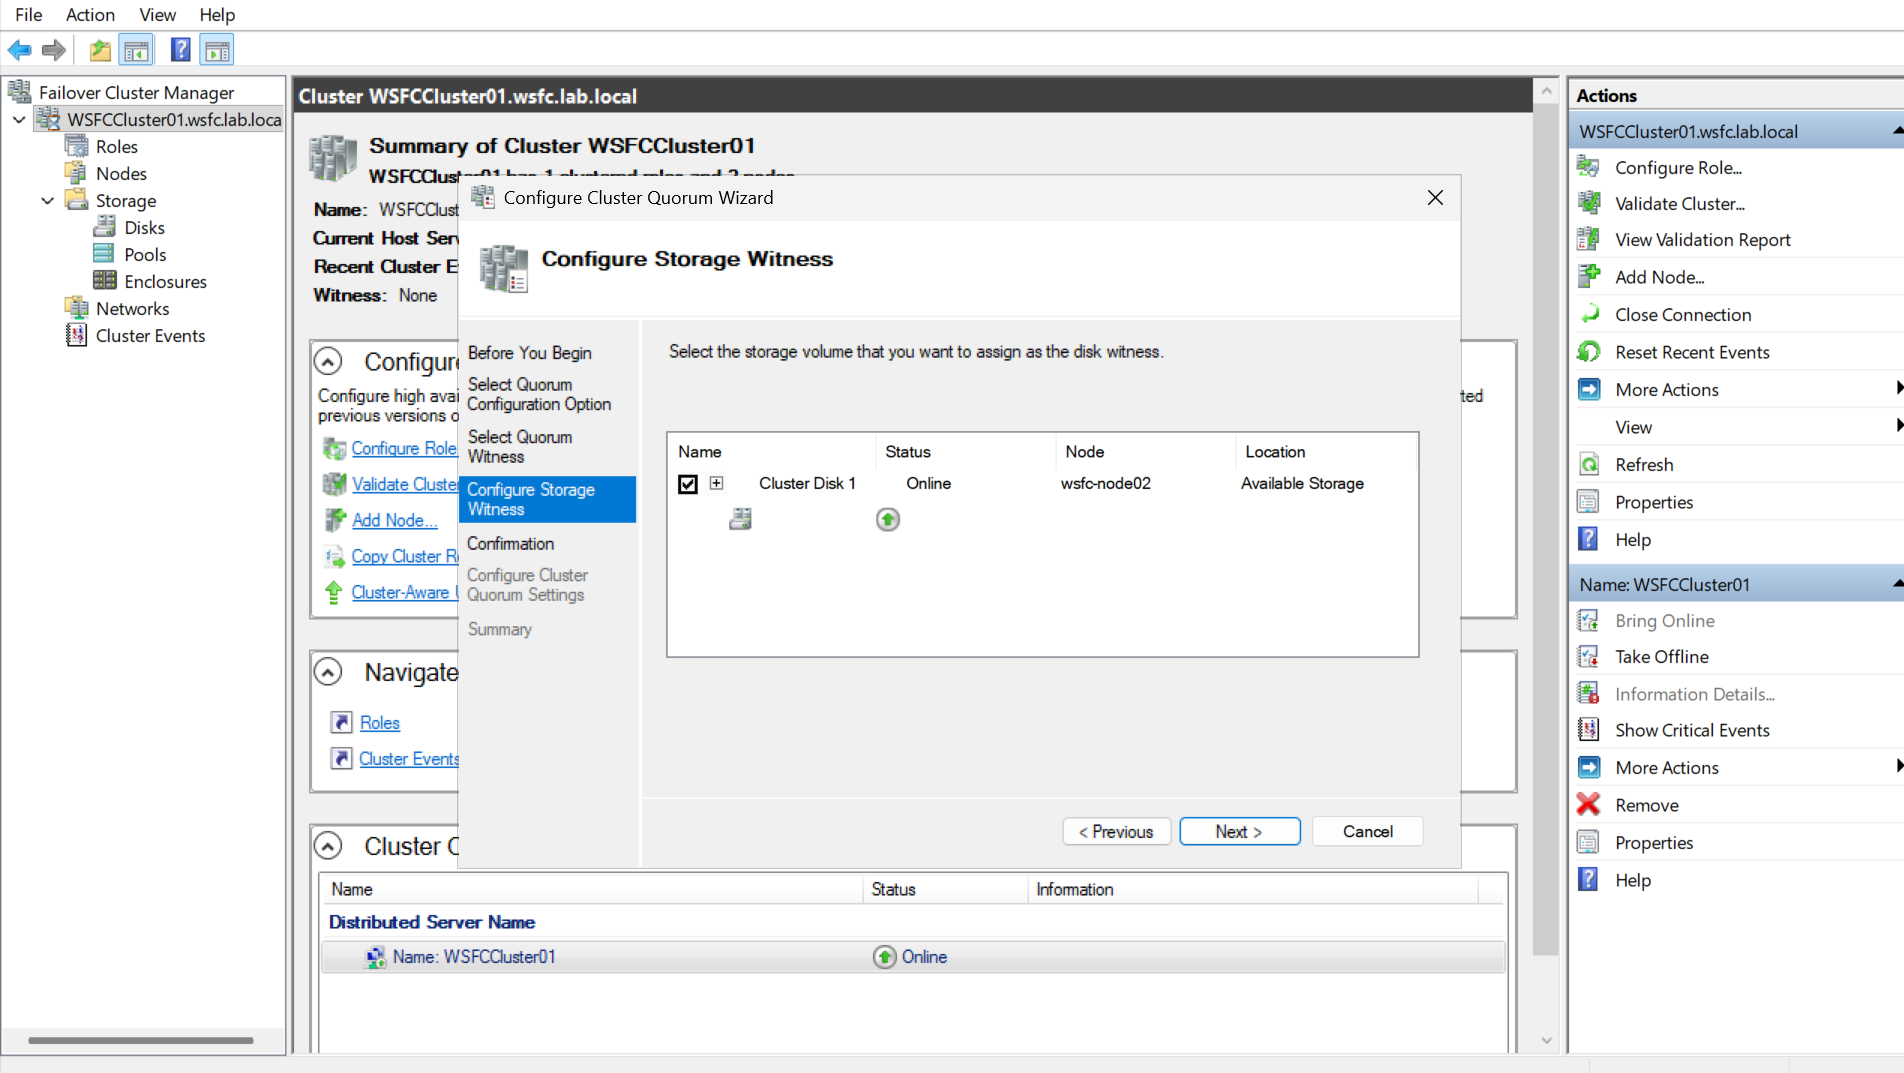Collapse the WSFCCluster01.wsfc.lab.local tree node
This screenshot has width=1904, height=1073.
pyautogui.click(x=19, y=120)
